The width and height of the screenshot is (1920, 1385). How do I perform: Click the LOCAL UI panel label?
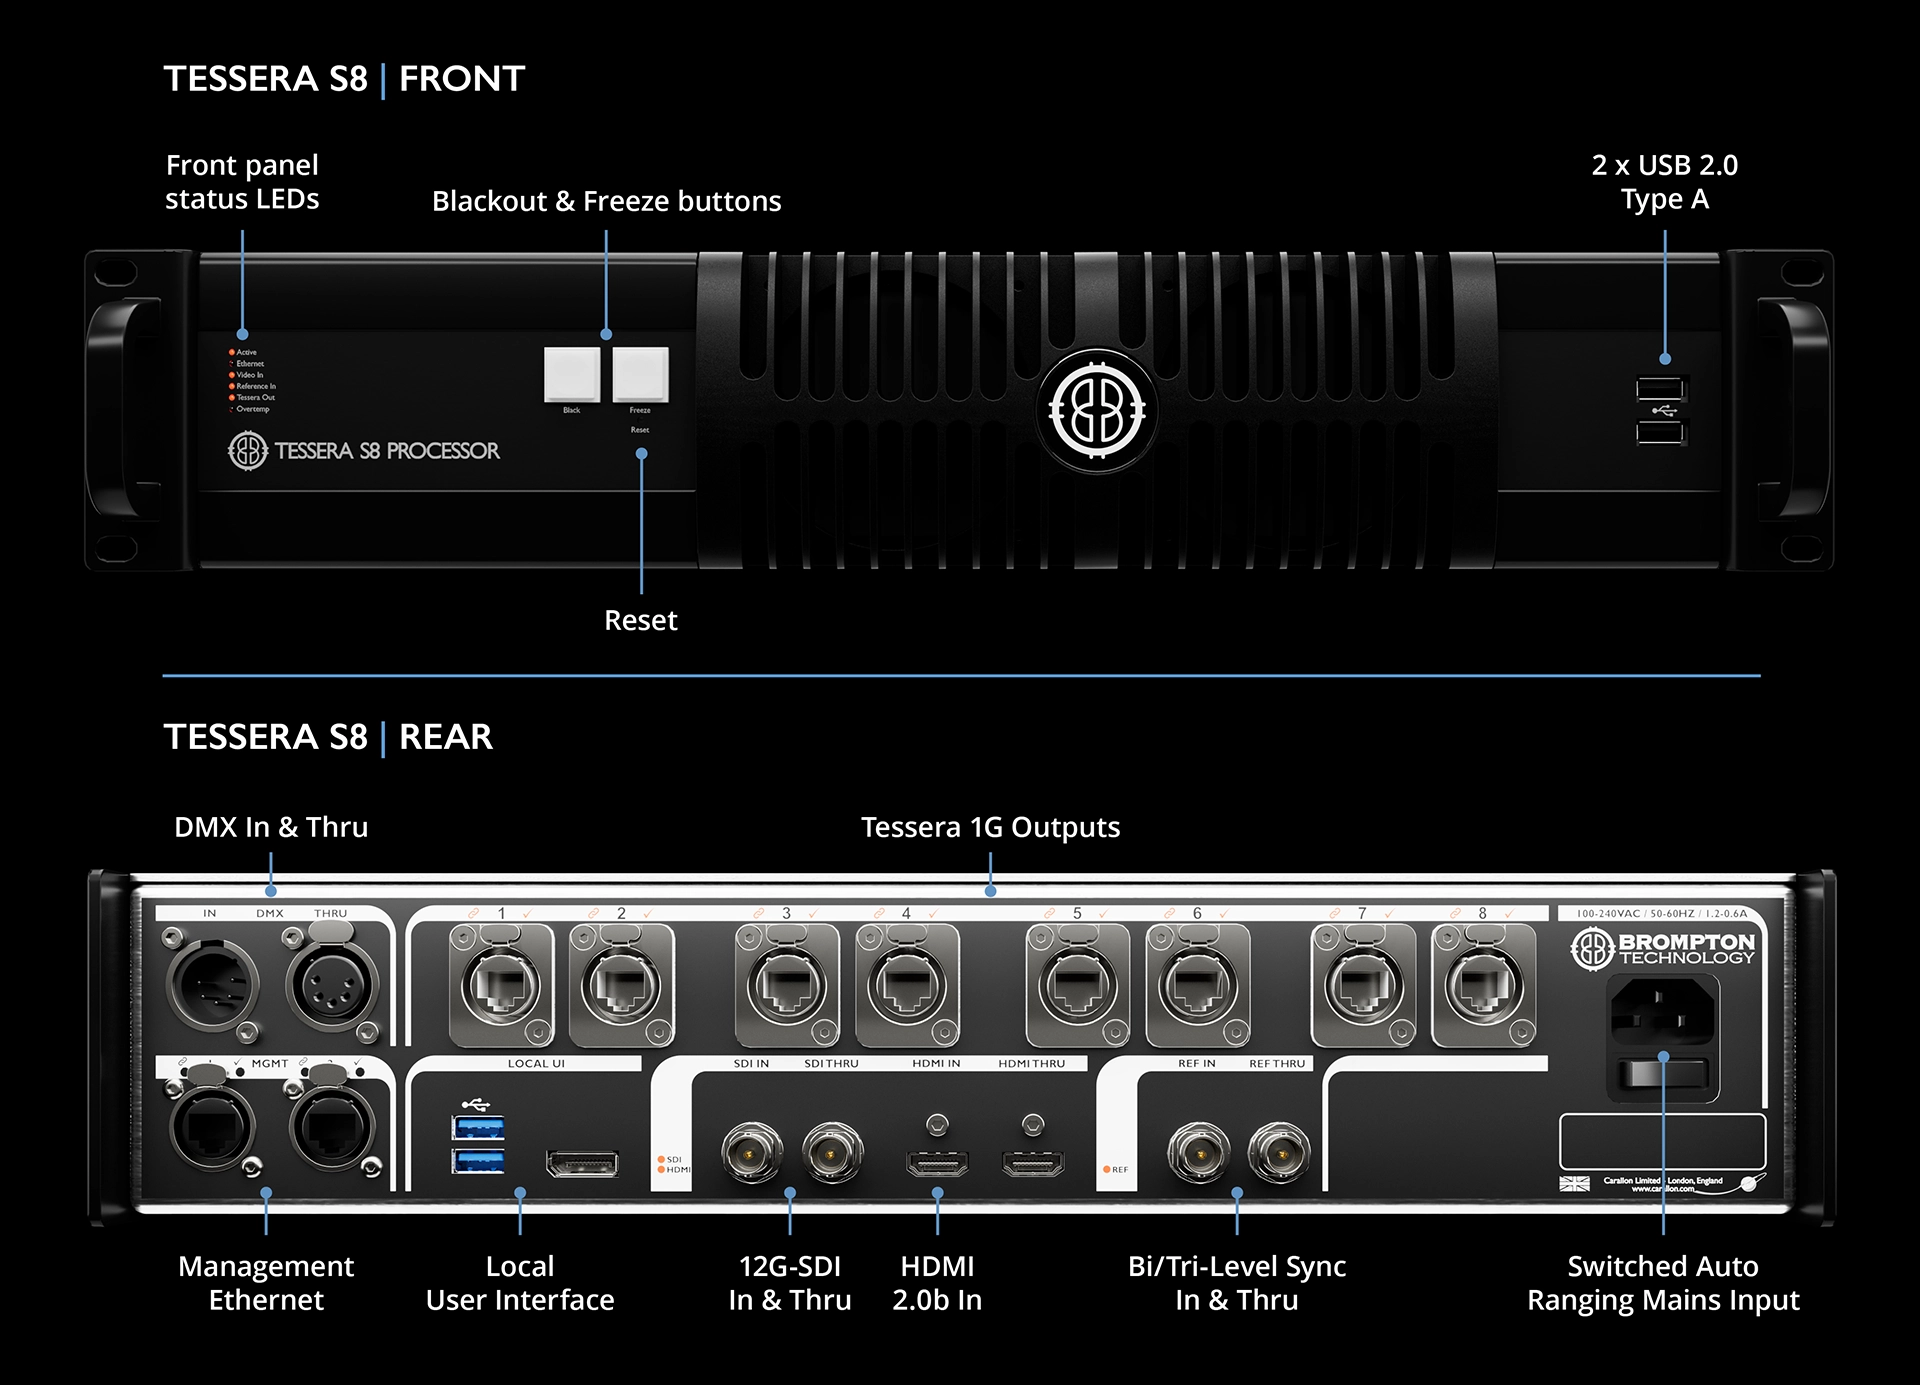[536, 1063]
